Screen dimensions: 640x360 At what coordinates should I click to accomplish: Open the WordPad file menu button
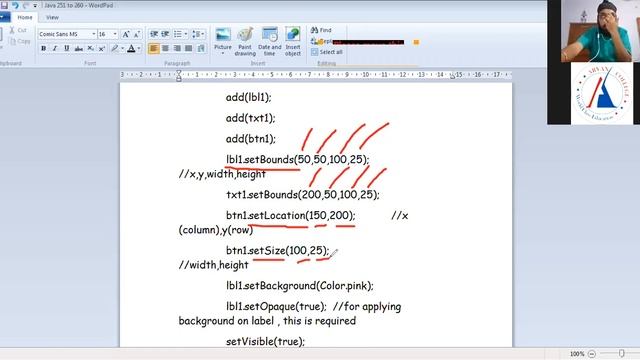tap(4, 18)
